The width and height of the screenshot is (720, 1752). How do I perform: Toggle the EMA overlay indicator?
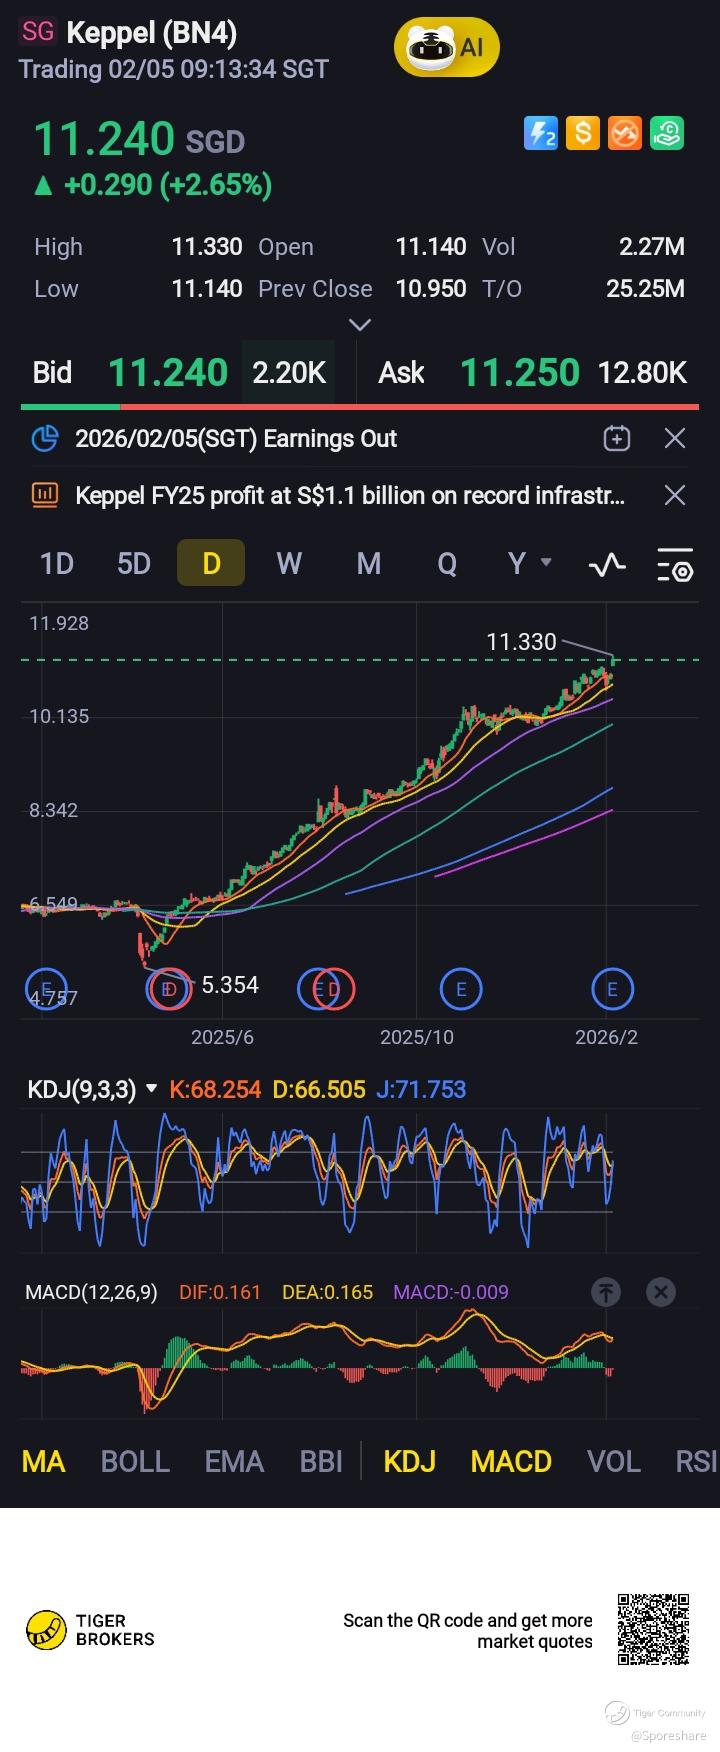234,1461
